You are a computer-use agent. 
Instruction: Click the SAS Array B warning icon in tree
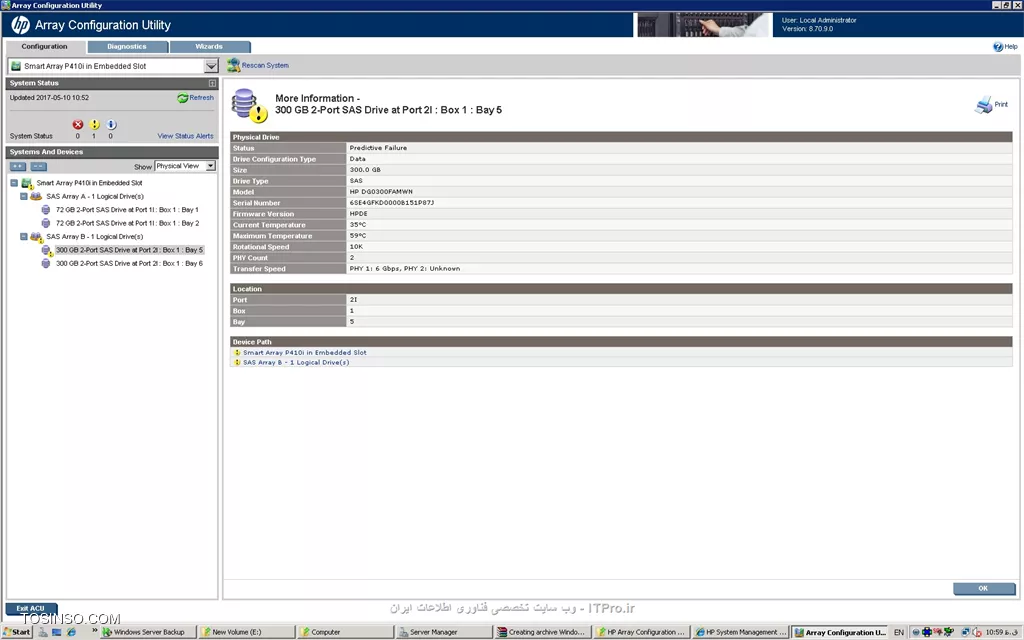[37, 237]
